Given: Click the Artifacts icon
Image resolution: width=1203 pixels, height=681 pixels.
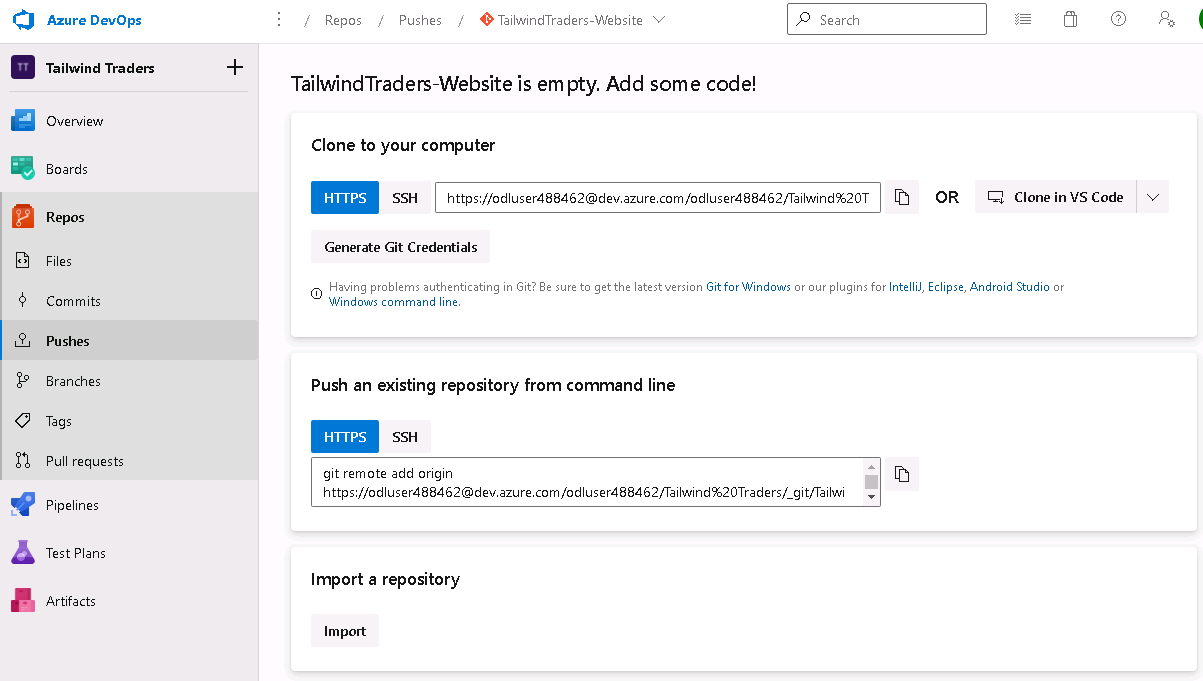Looking at the screenshot, I should point(22,600).
